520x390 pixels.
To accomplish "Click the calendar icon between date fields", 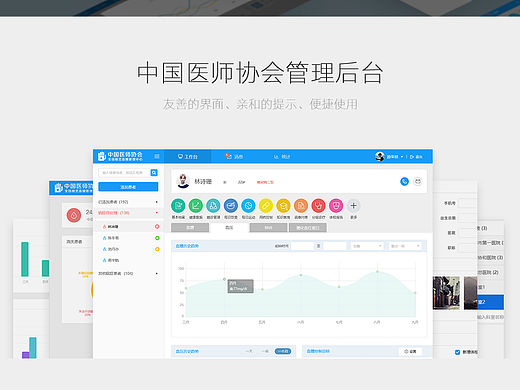I will (x=319, y=246).
